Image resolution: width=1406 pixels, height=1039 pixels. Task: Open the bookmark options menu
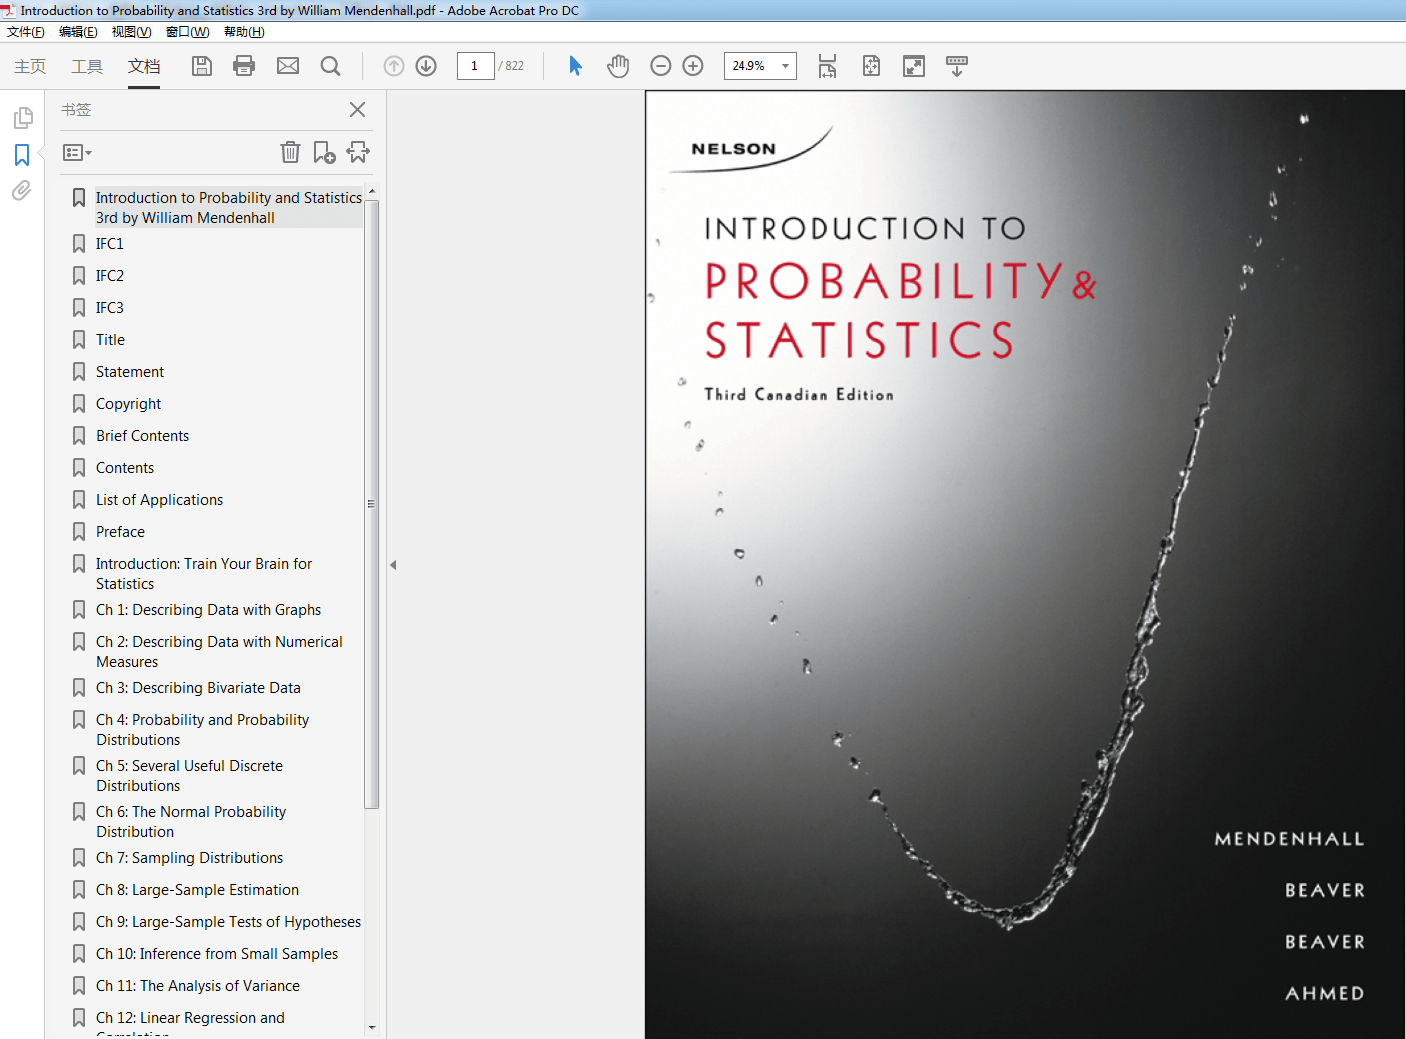(x=76, y=152)
